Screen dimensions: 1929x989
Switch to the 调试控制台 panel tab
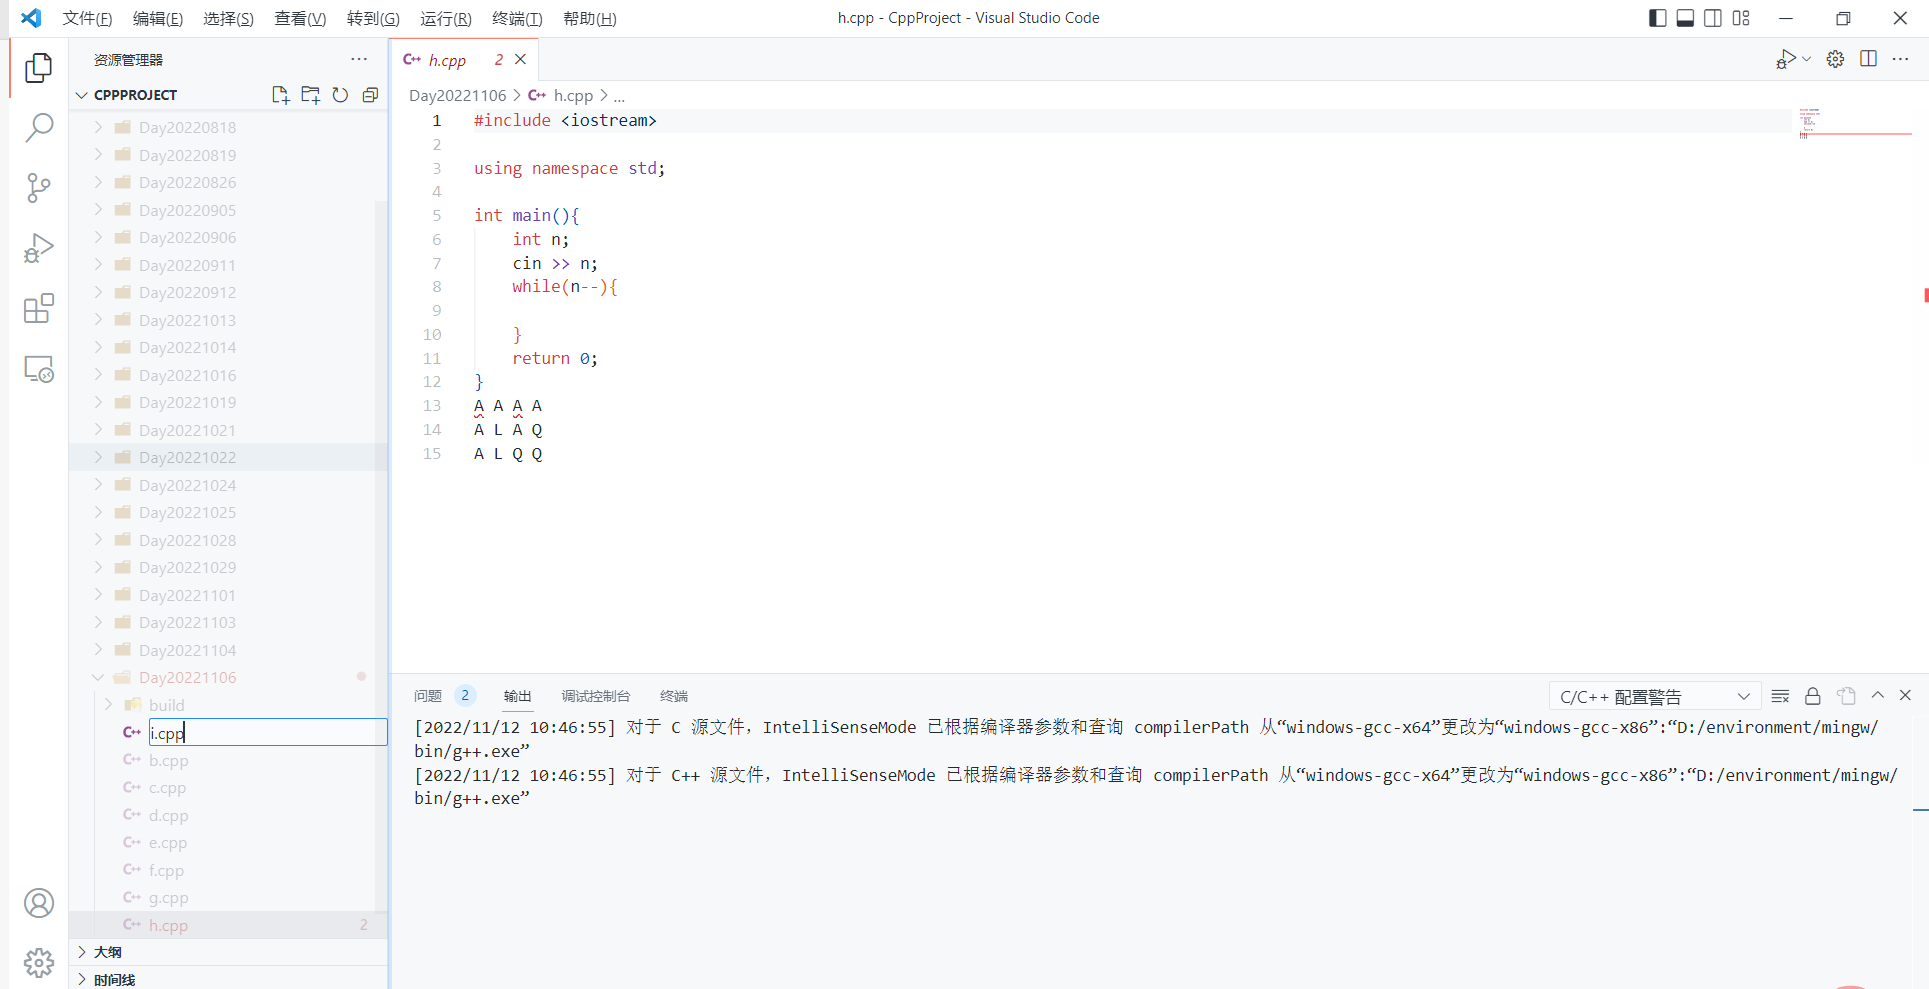(595, 696)
